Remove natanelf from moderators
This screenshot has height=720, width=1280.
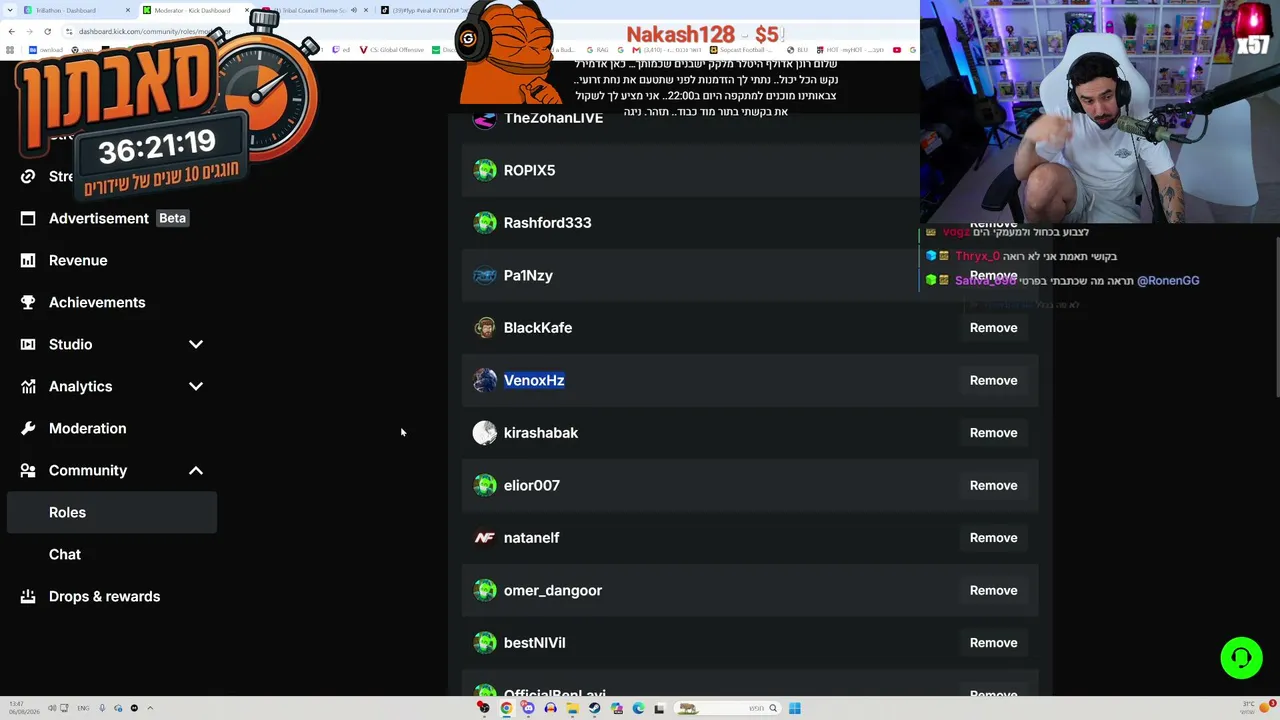point(993,538)
